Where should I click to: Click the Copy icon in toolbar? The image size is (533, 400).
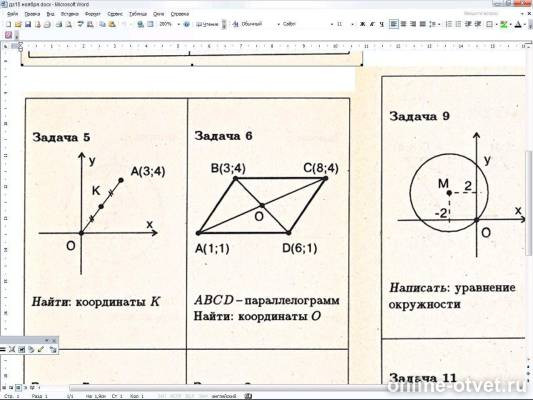102,24
